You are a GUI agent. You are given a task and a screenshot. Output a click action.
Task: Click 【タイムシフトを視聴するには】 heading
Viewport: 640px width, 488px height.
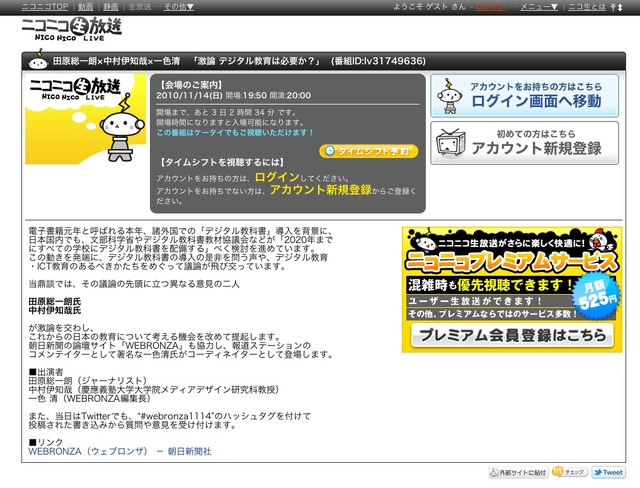[x=222, y=162]
